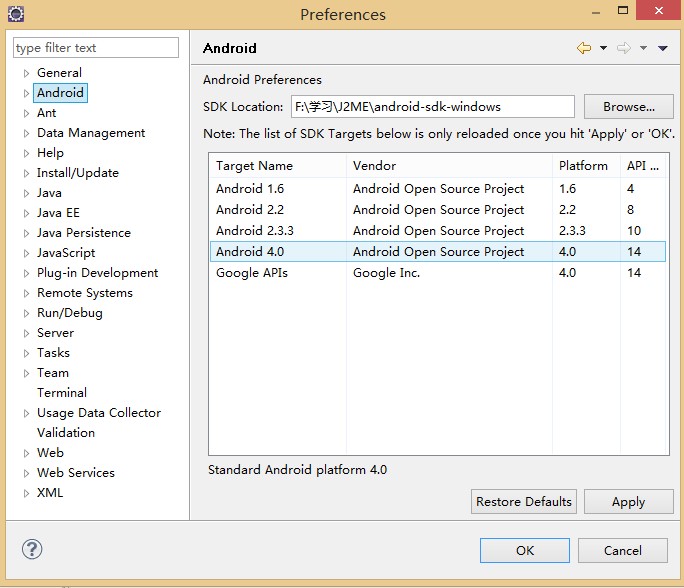The height and width of the screenshot is (588, 684).
Task: Open the preferences view menu triangle
Action: coord(663,48)
